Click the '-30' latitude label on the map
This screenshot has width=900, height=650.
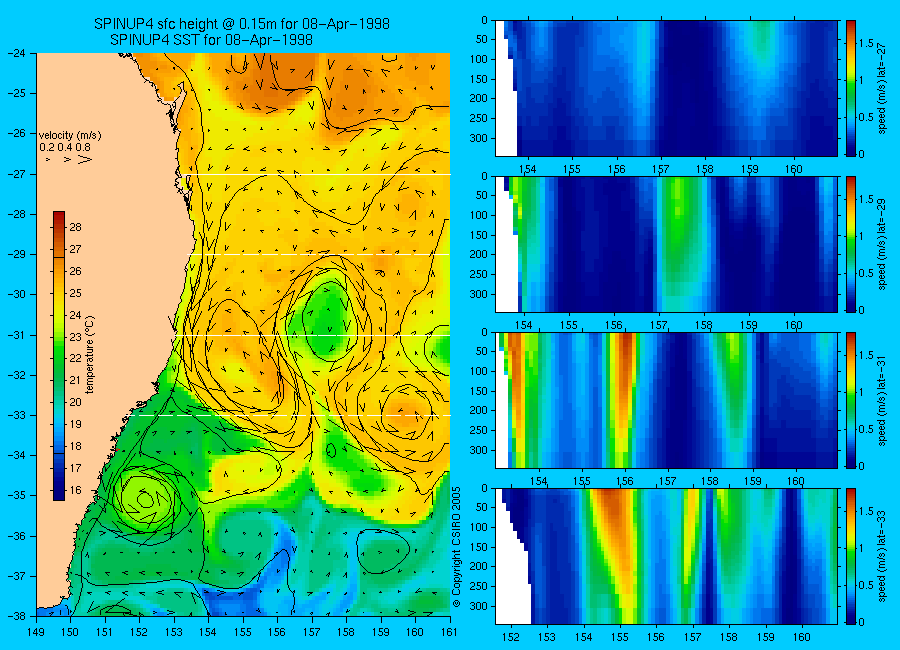(x=15, y=295)
